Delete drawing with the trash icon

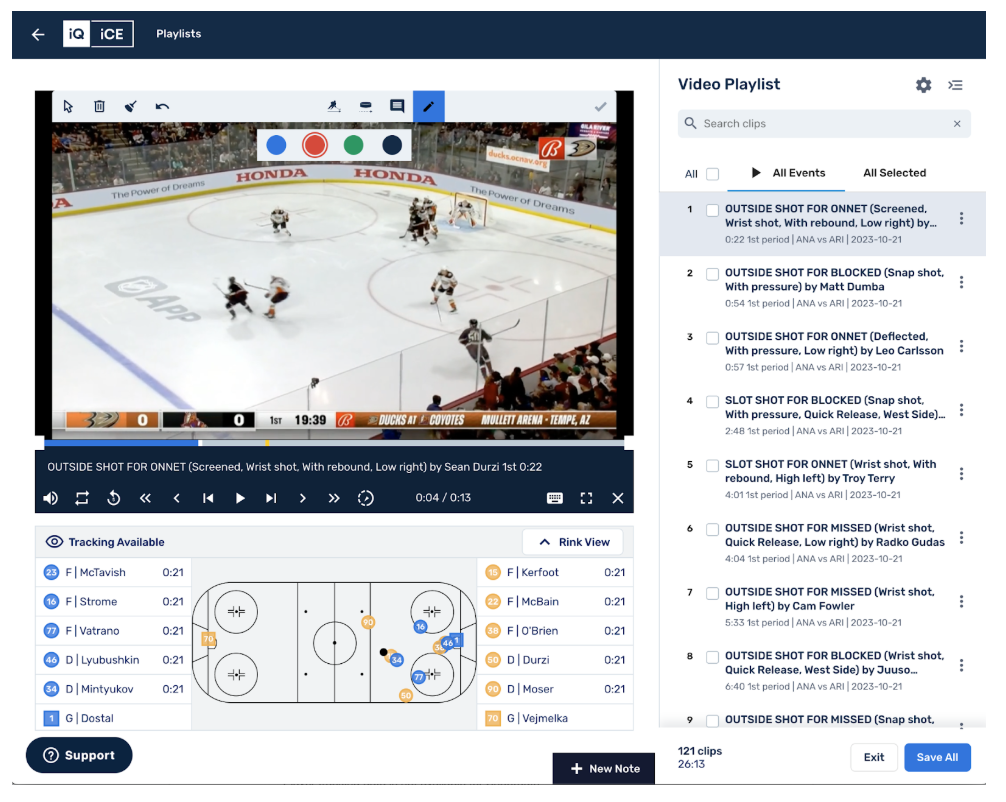99,107
